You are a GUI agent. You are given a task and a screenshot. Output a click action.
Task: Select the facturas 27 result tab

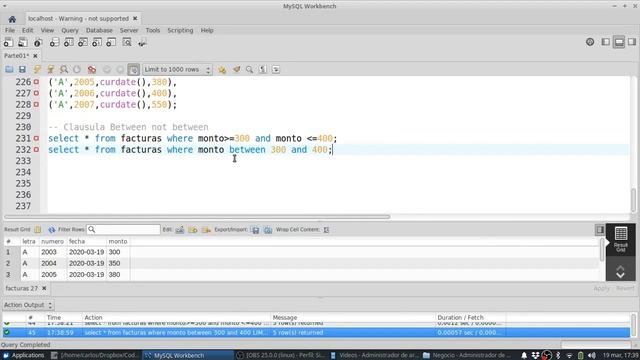[21, 288]
